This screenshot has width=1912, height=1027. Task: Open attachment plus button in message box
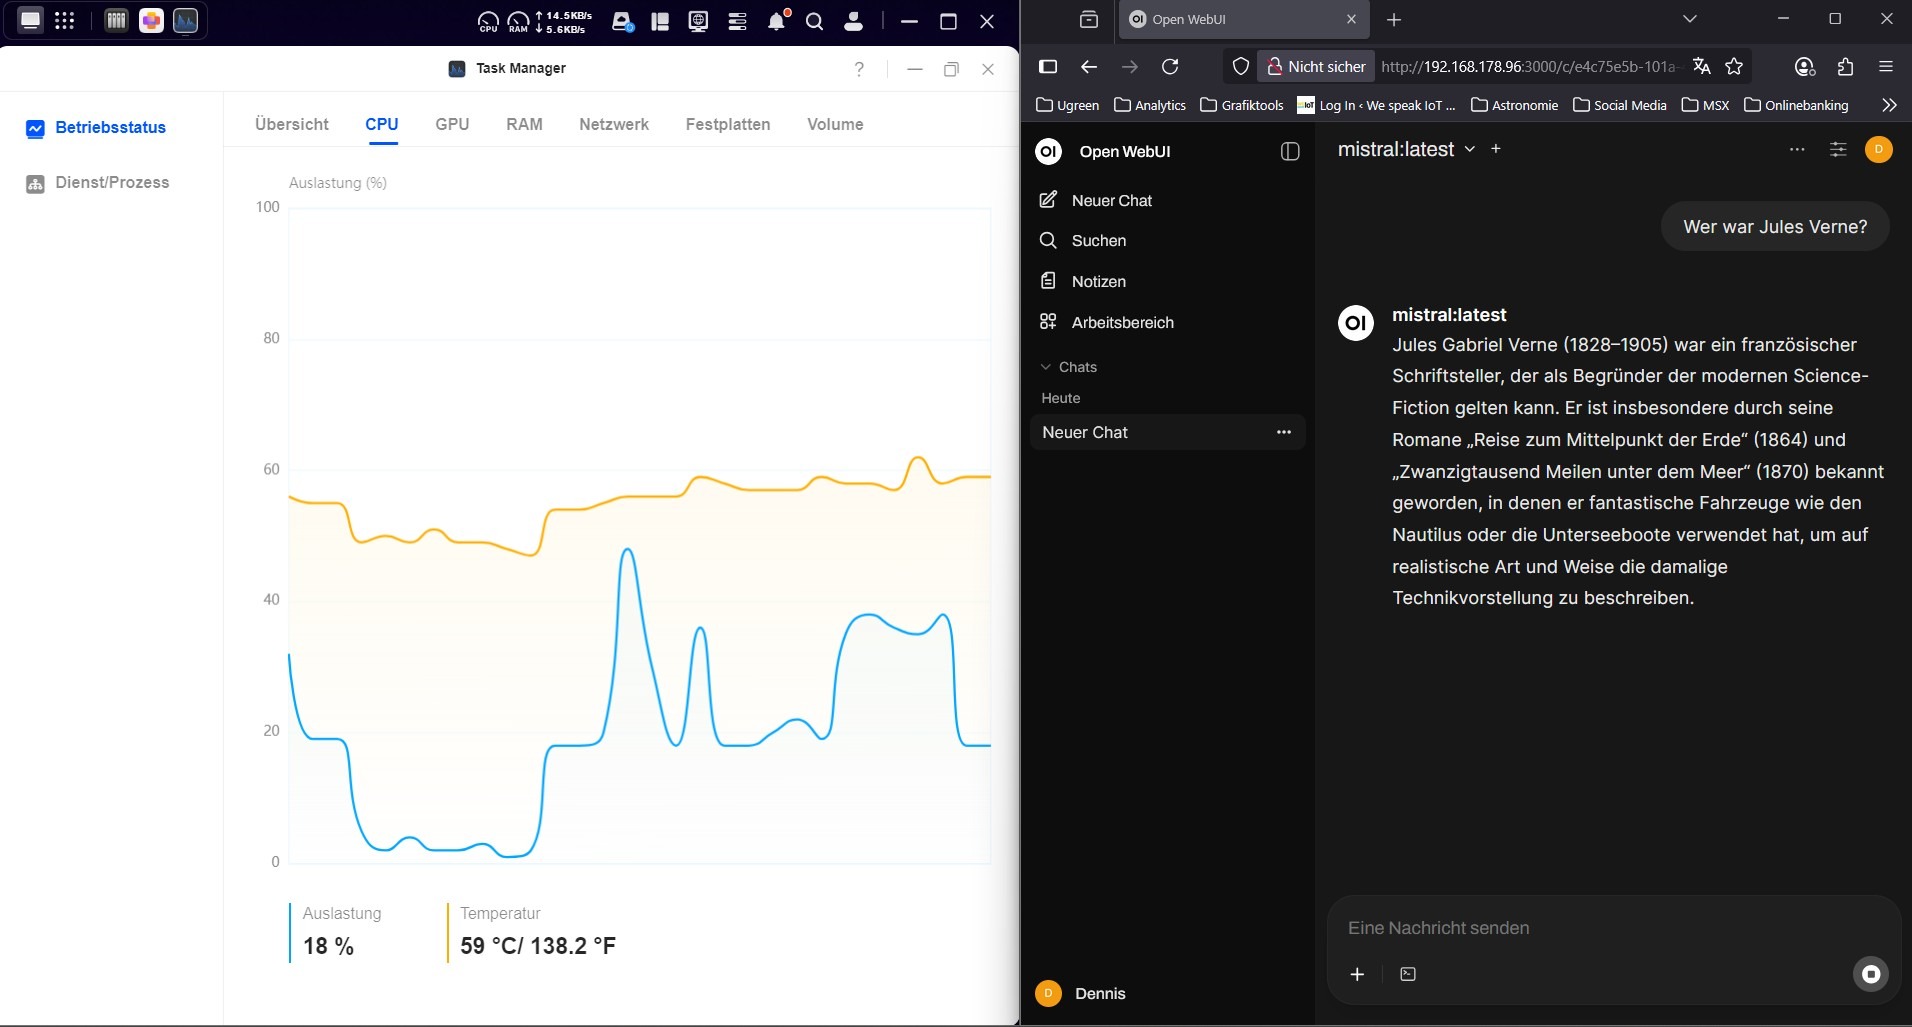pyautogui.click(x=1357, y=974)
